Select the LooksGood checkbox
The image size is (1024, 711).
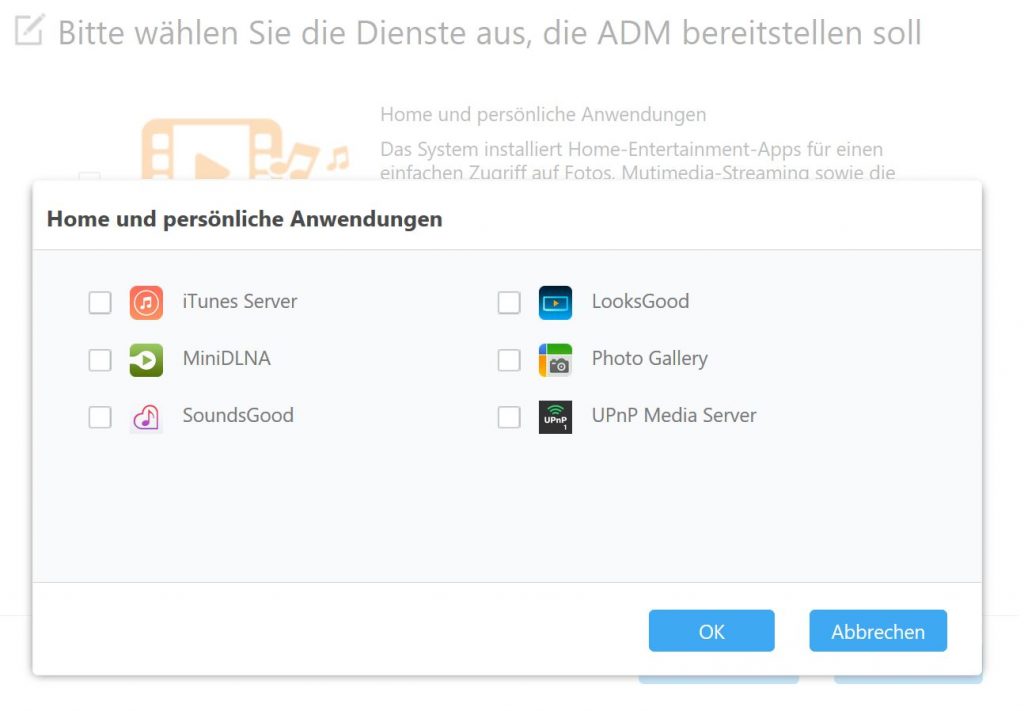[x=509, y=302]
